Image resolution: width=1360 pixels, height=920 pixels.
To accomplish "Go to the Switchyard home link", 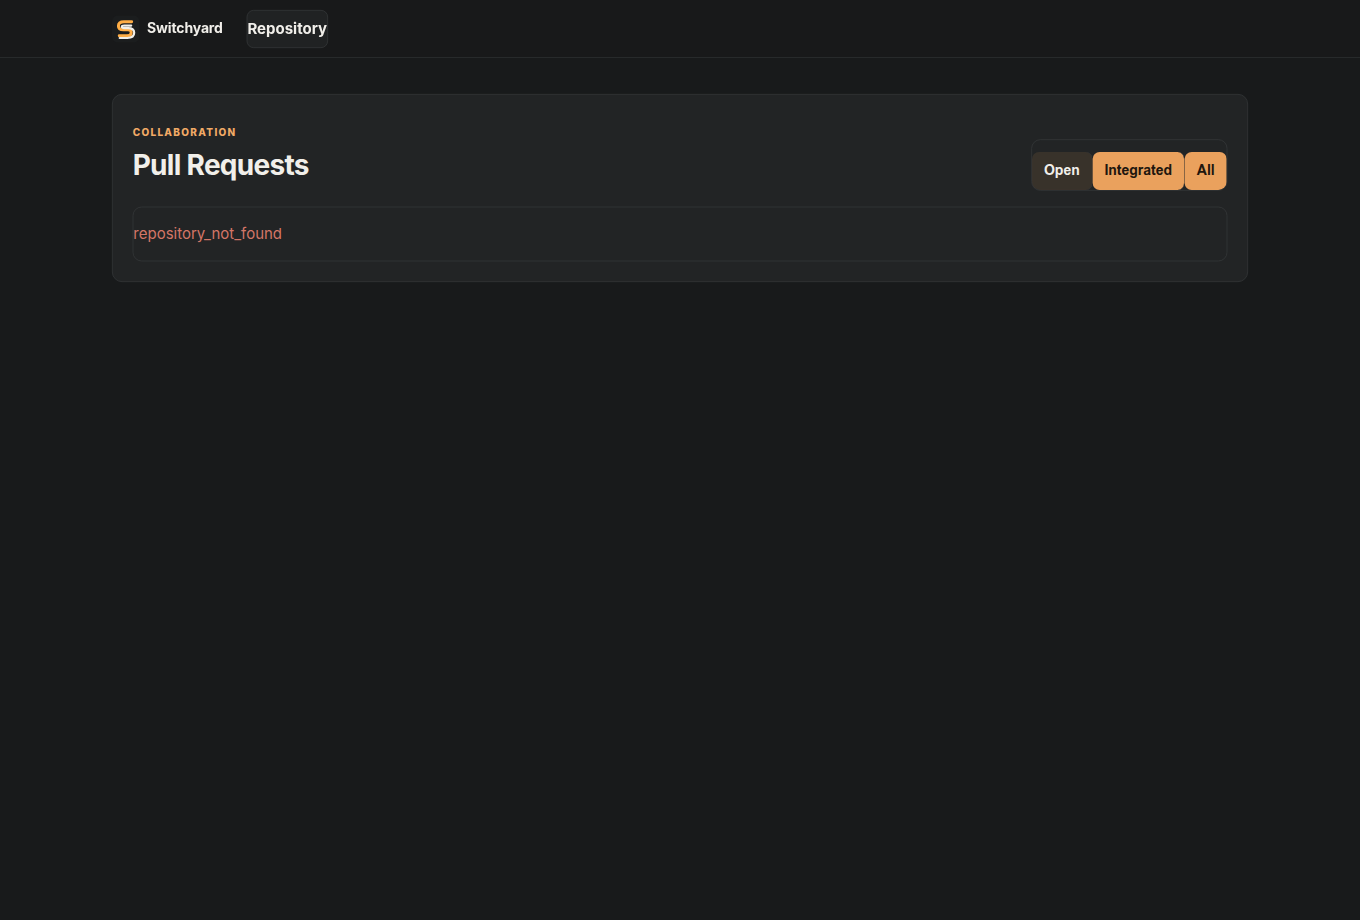I will coord(169,29).
